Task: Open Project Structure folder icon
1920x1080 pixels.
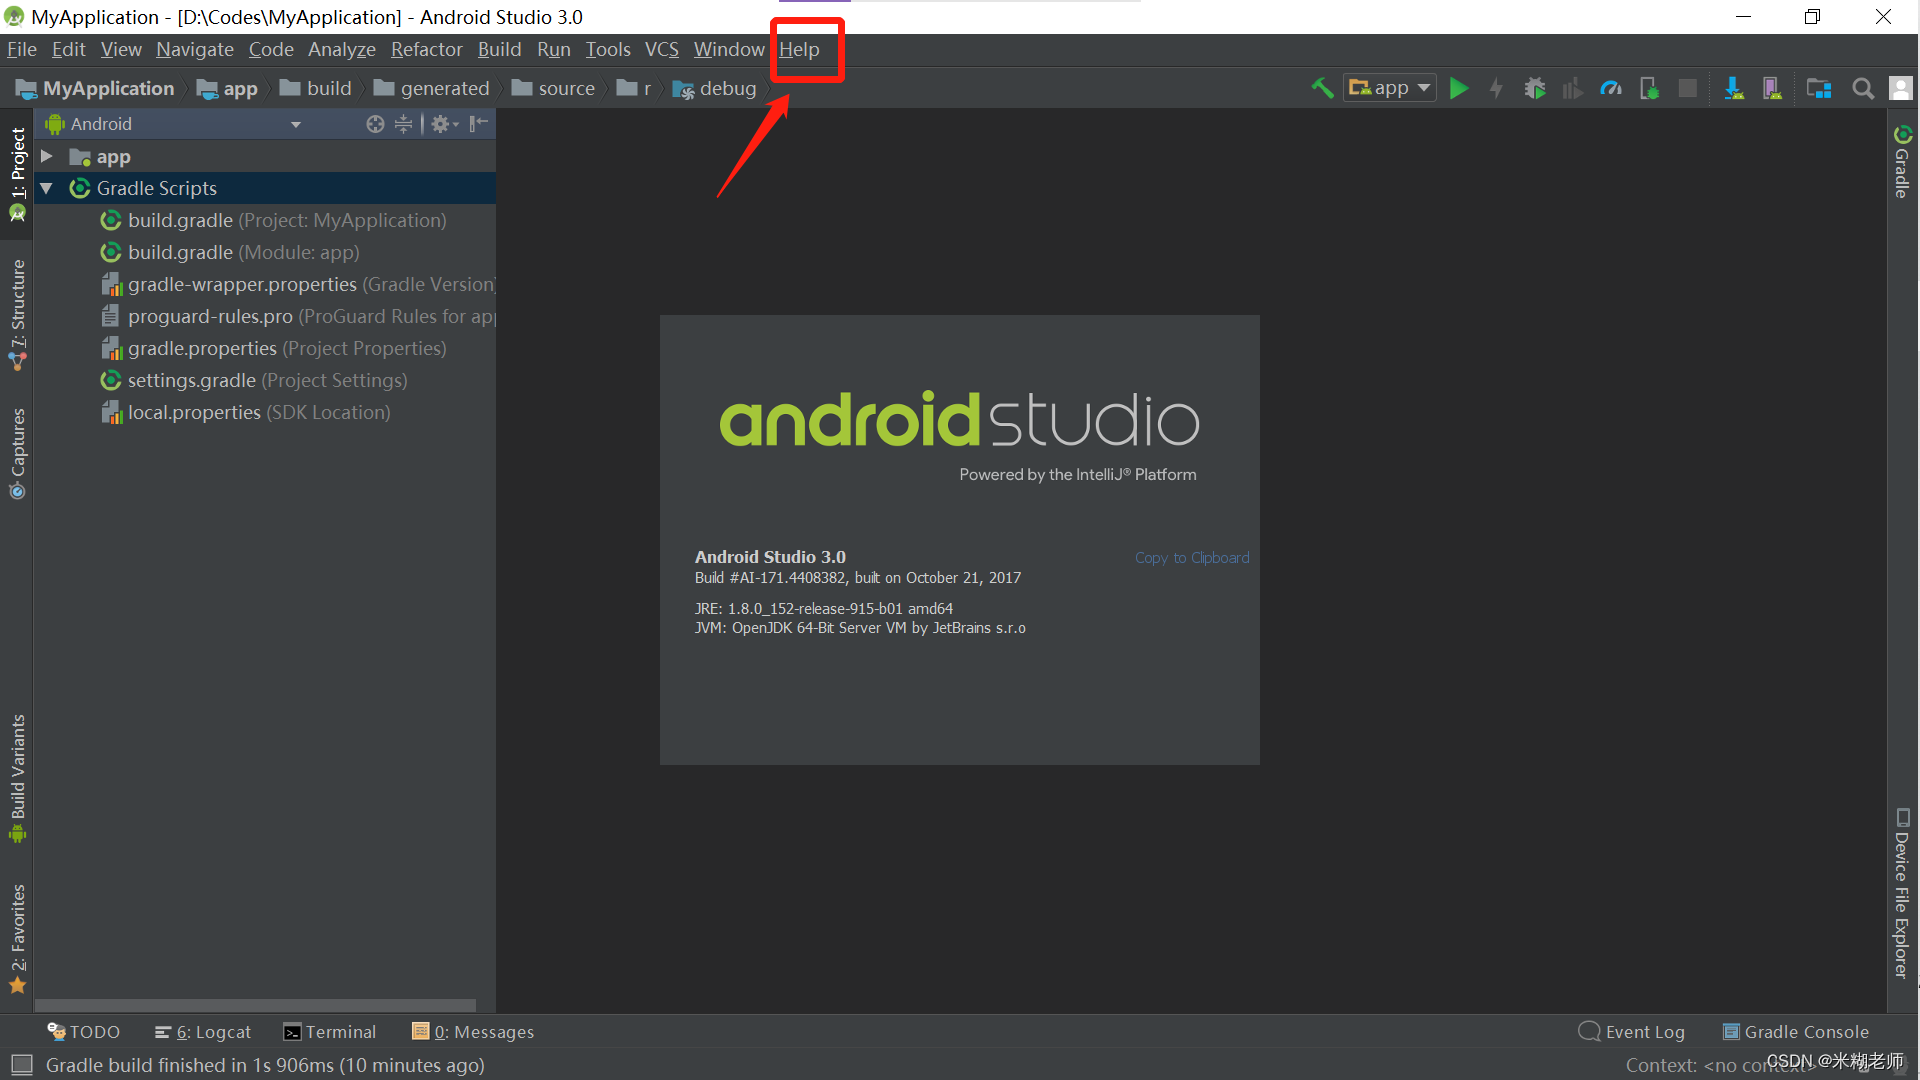Action: [1819, 88]
